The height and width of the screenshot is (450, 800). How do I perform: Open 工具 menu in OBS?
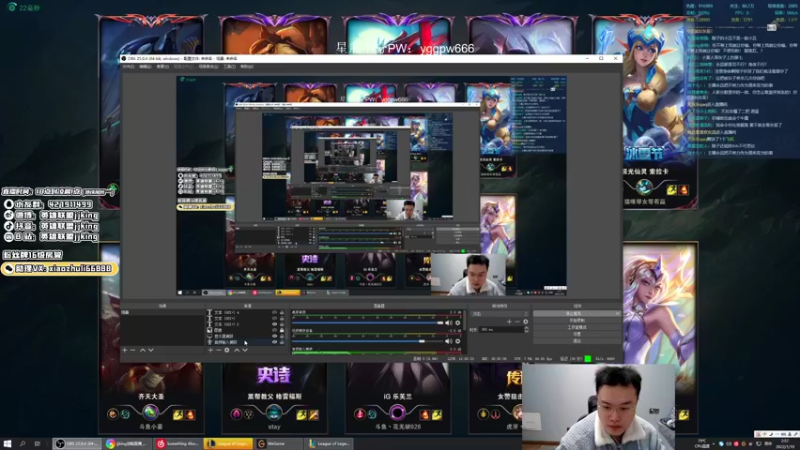[x=229, y=66]
